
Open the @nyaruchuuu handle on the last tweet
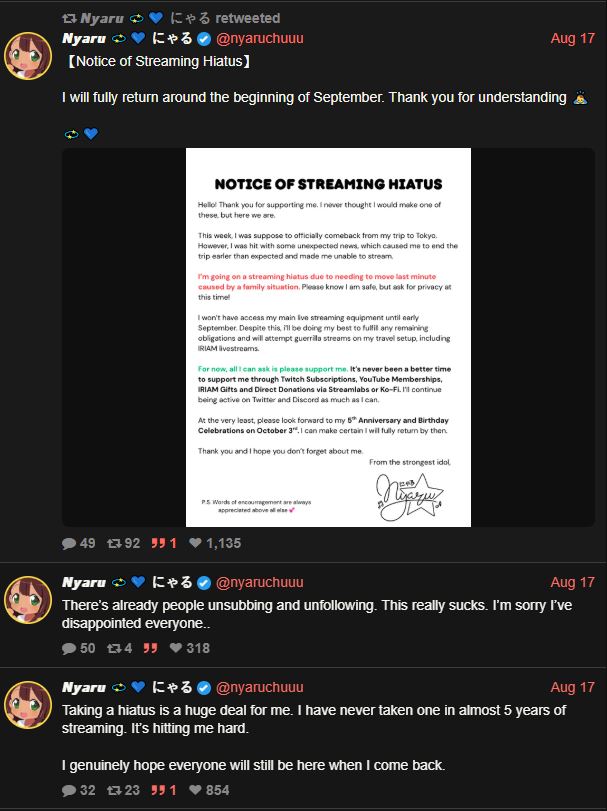(x=260, y=687)
